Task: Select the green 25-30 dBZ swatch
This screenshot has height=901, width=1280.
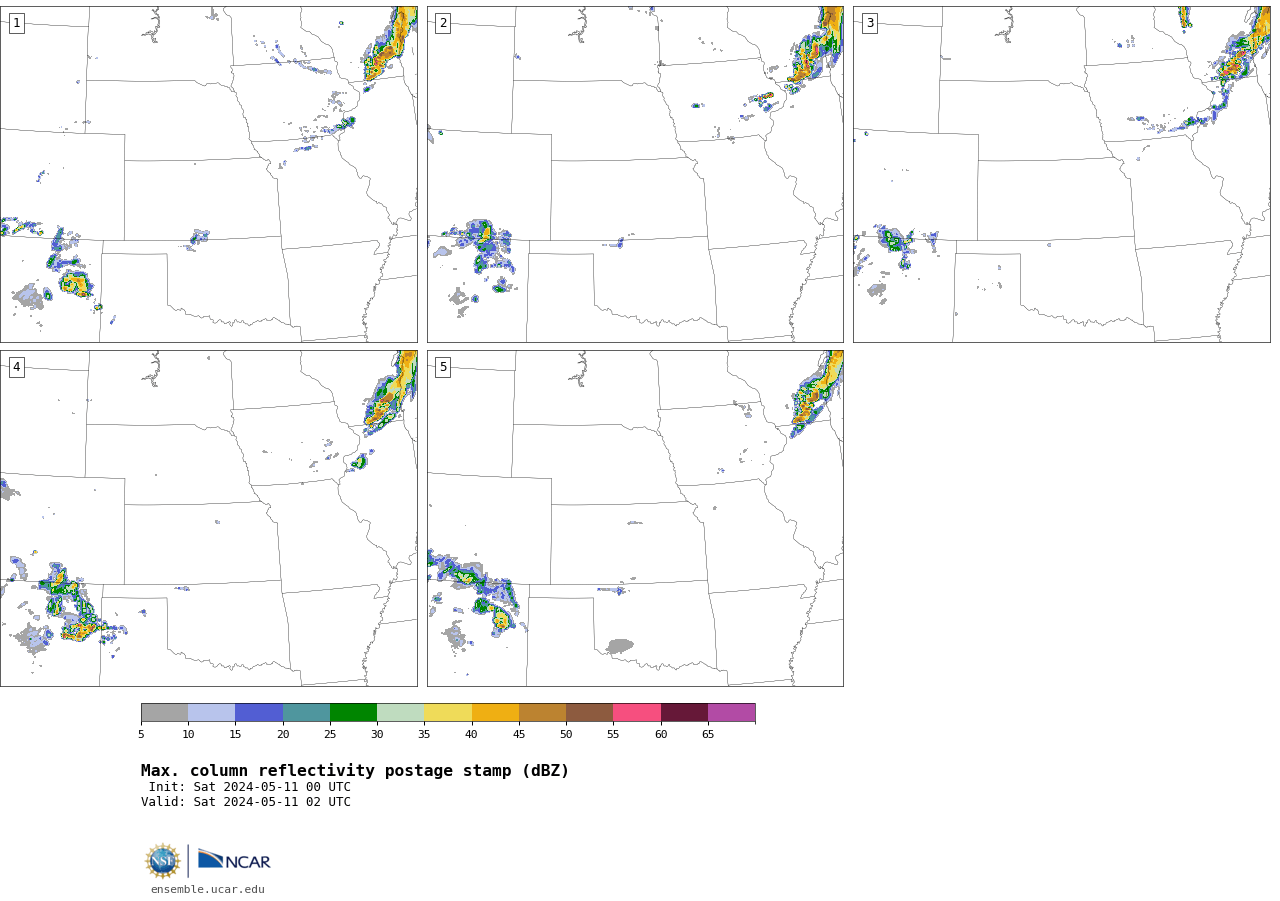Action: pyautogui.click(x=353, y=713)
